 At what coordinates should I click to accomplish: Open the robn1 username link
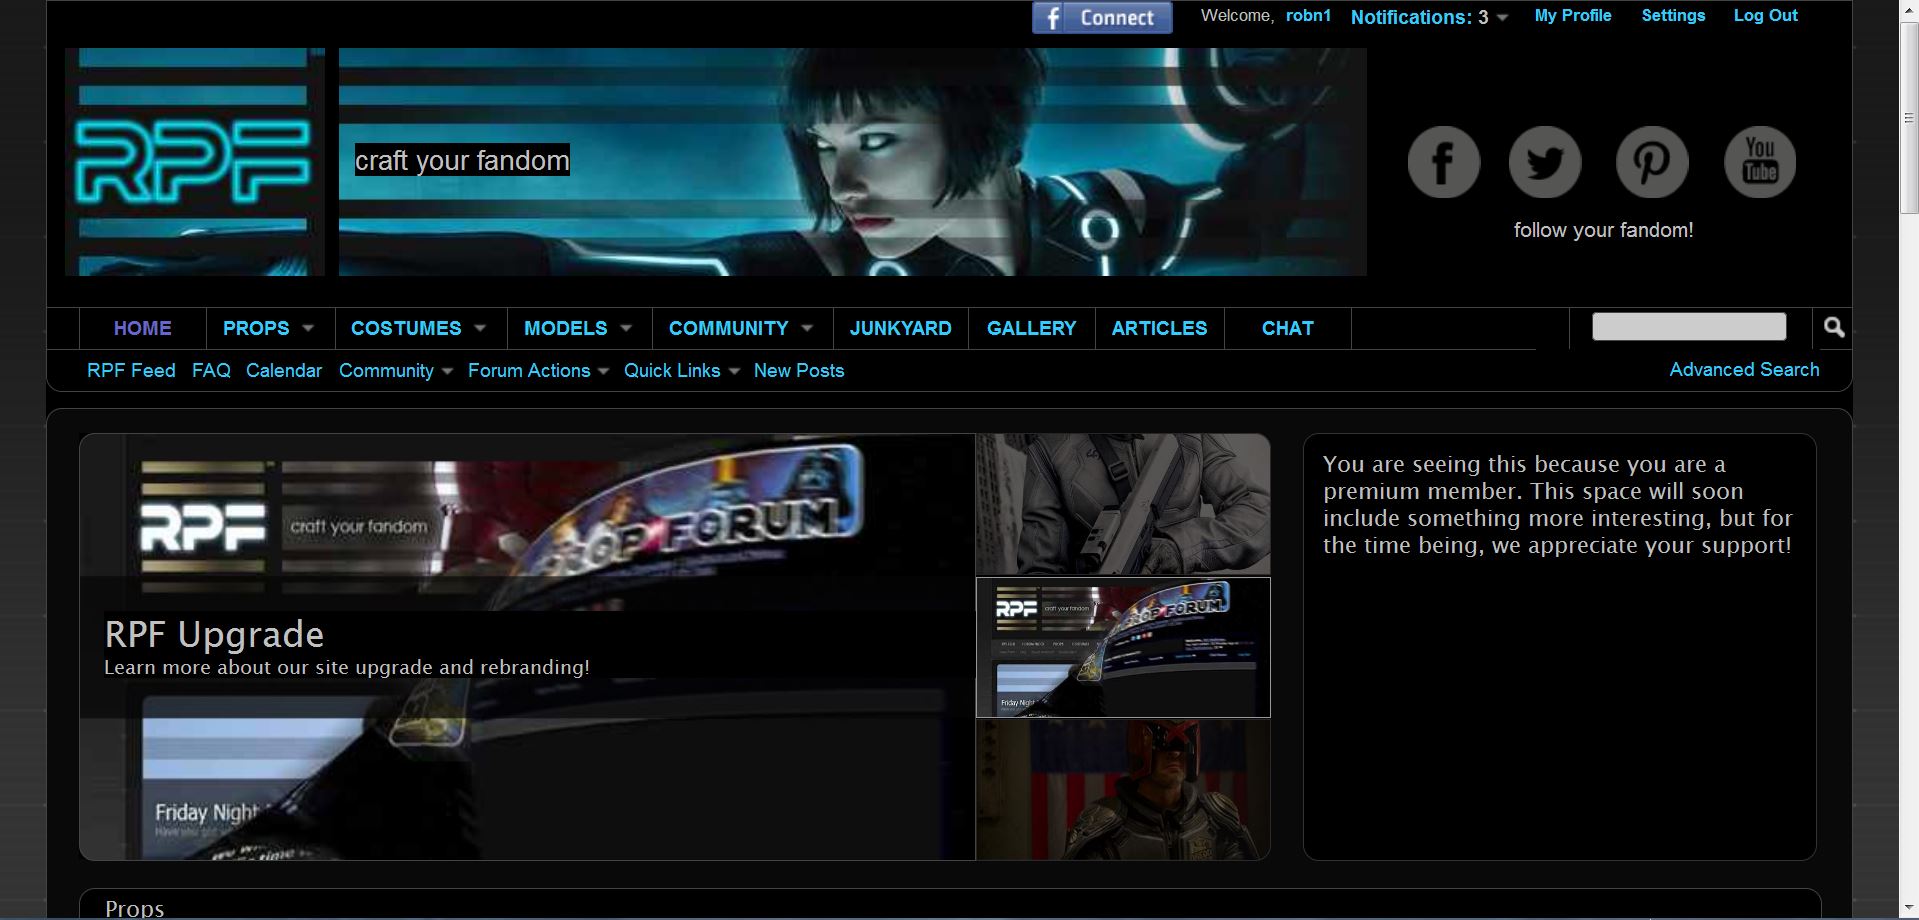1308,16
